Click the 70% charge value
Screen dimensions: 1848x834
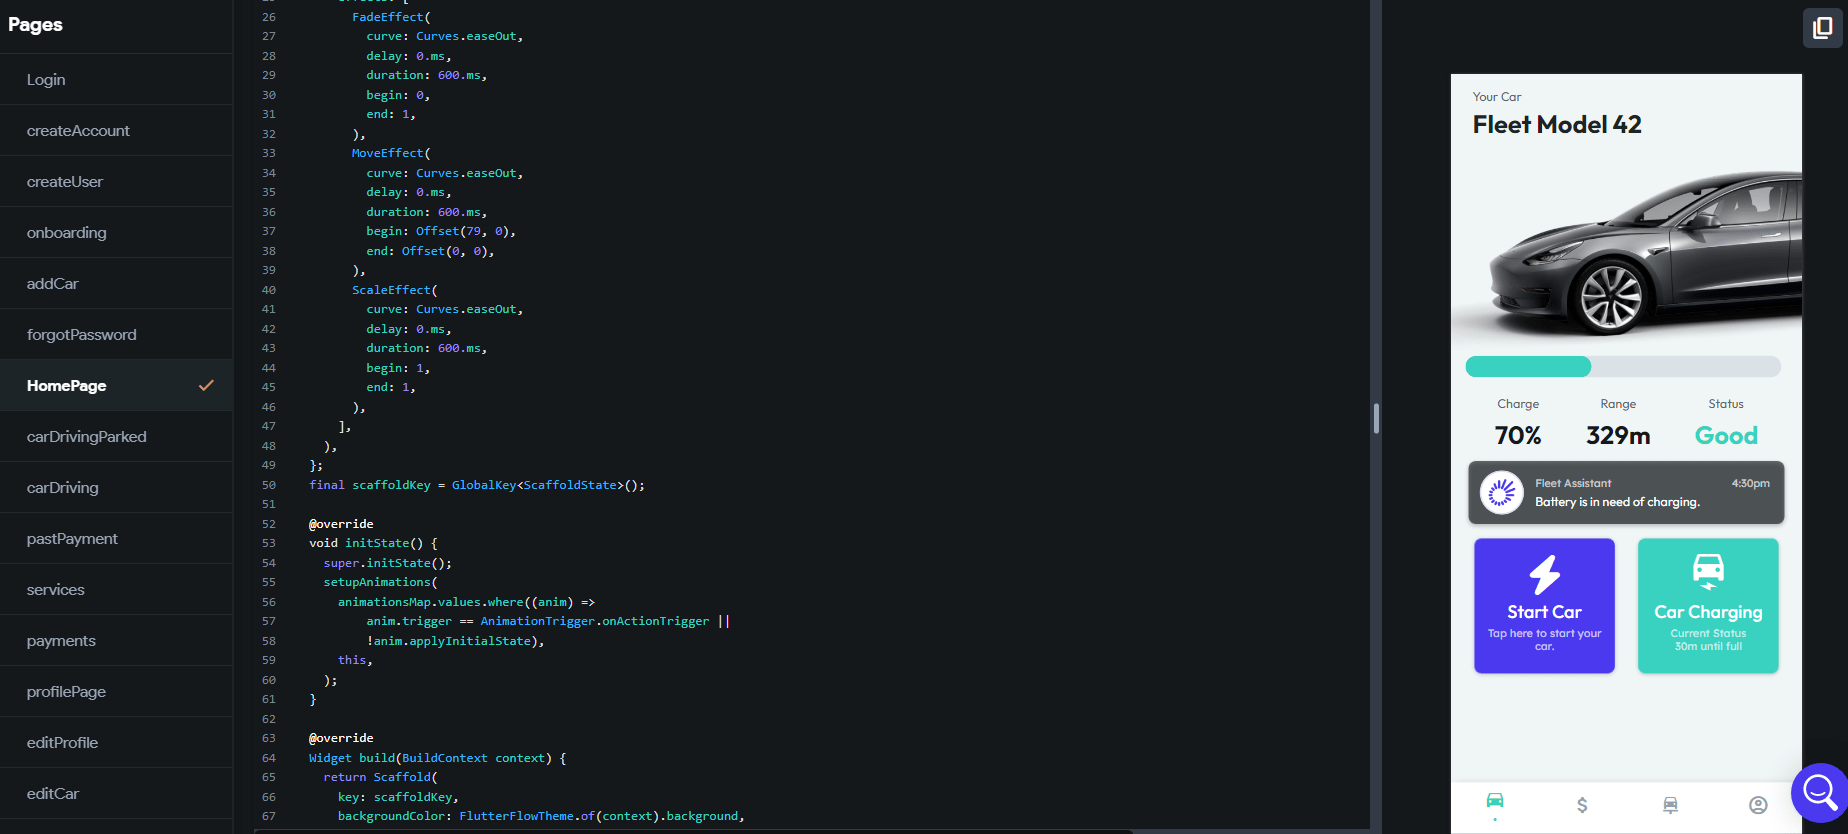click(1518, 436)
